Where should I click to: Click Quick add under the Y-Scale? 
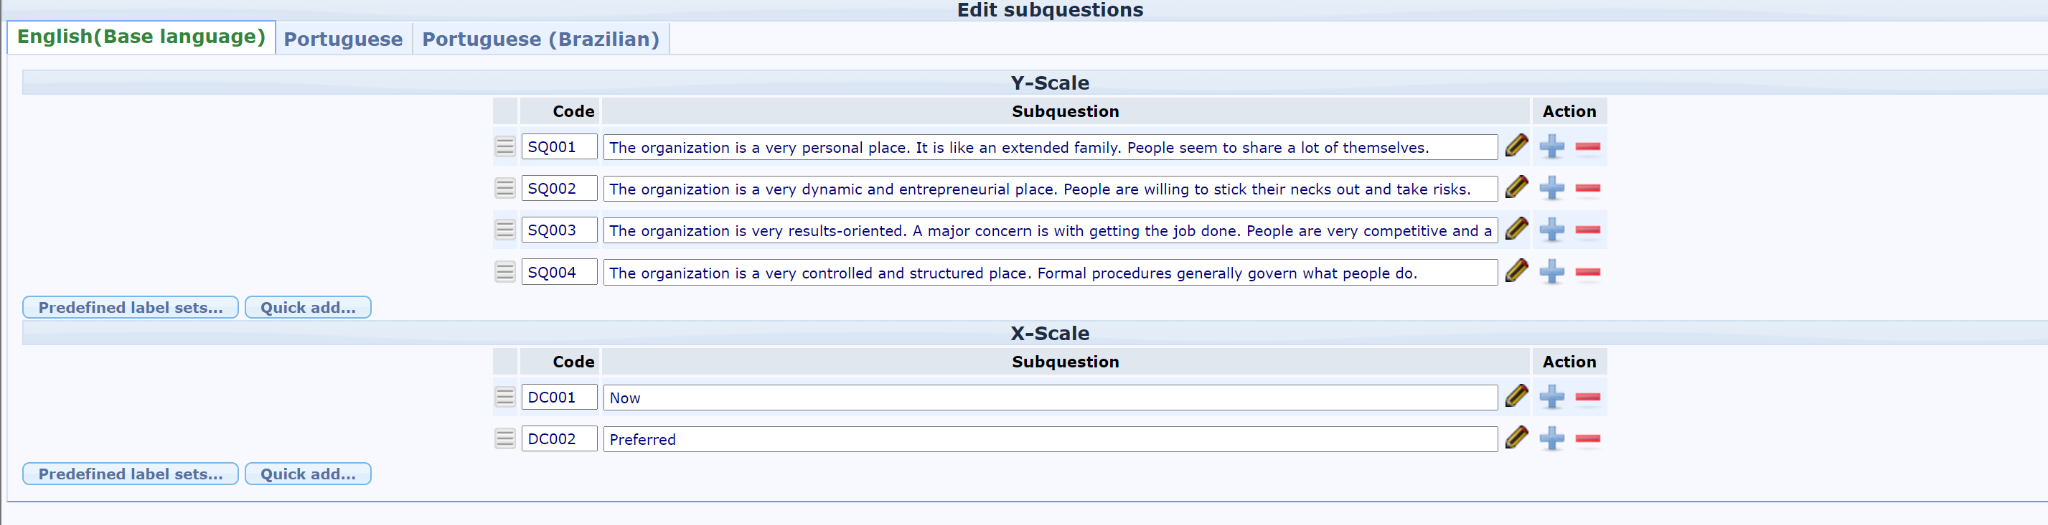[308, 307]
